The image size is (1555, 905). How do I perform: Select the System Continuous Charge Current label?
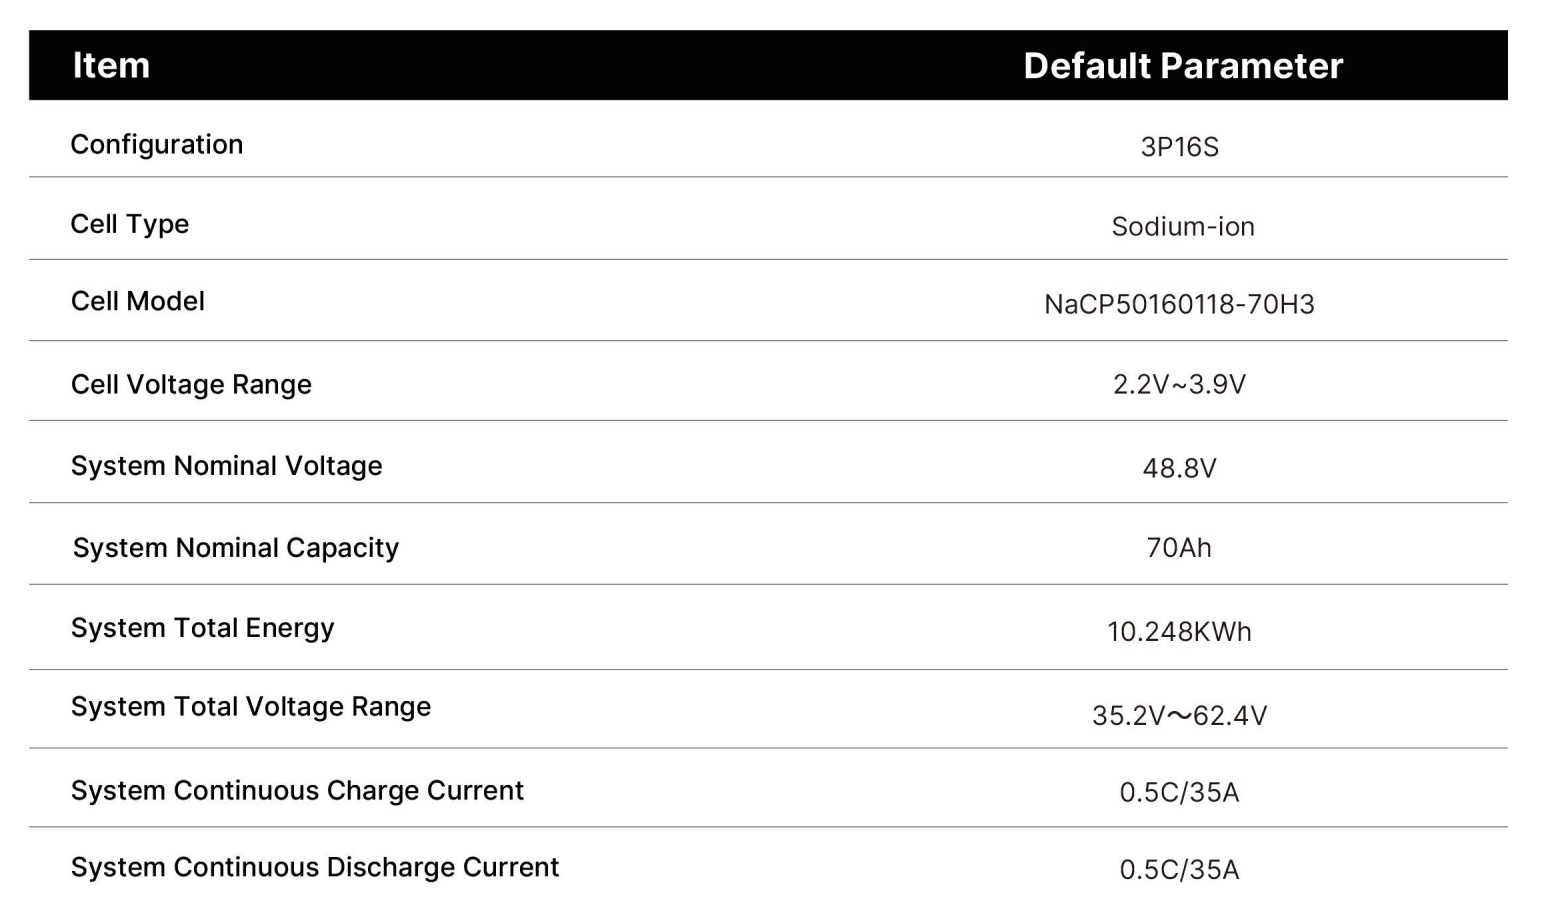(x=297, y=791)
